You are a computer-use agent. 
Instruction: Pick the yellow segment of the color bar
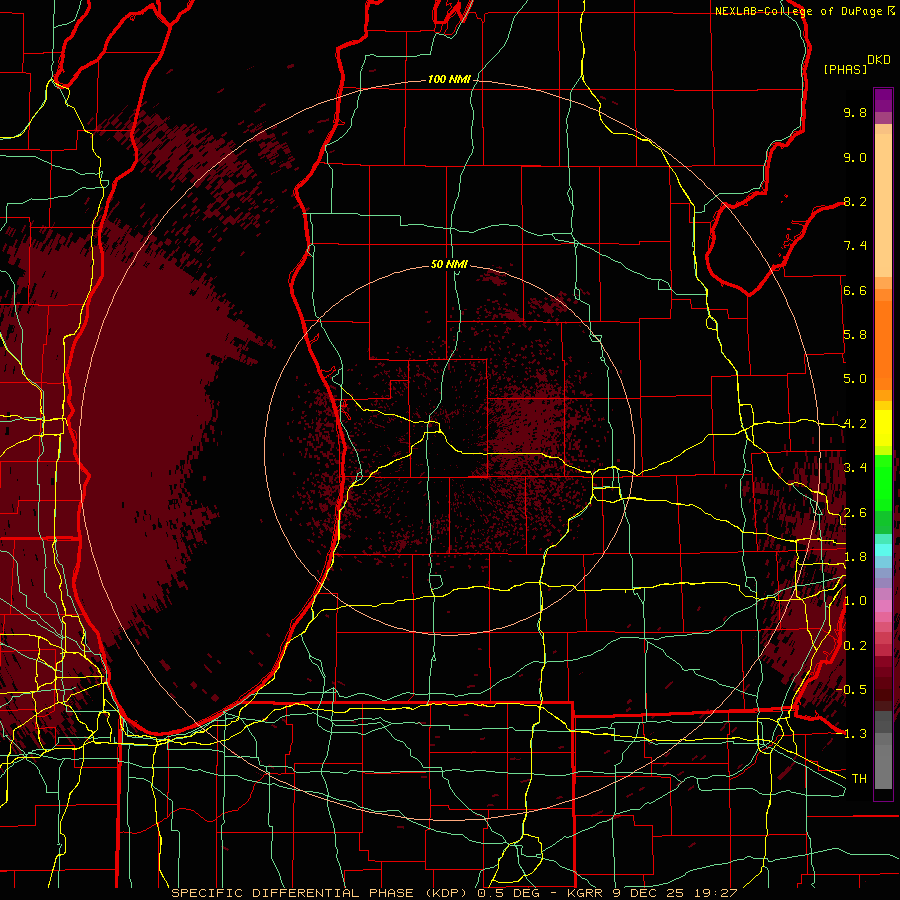(x=883, y=428)
